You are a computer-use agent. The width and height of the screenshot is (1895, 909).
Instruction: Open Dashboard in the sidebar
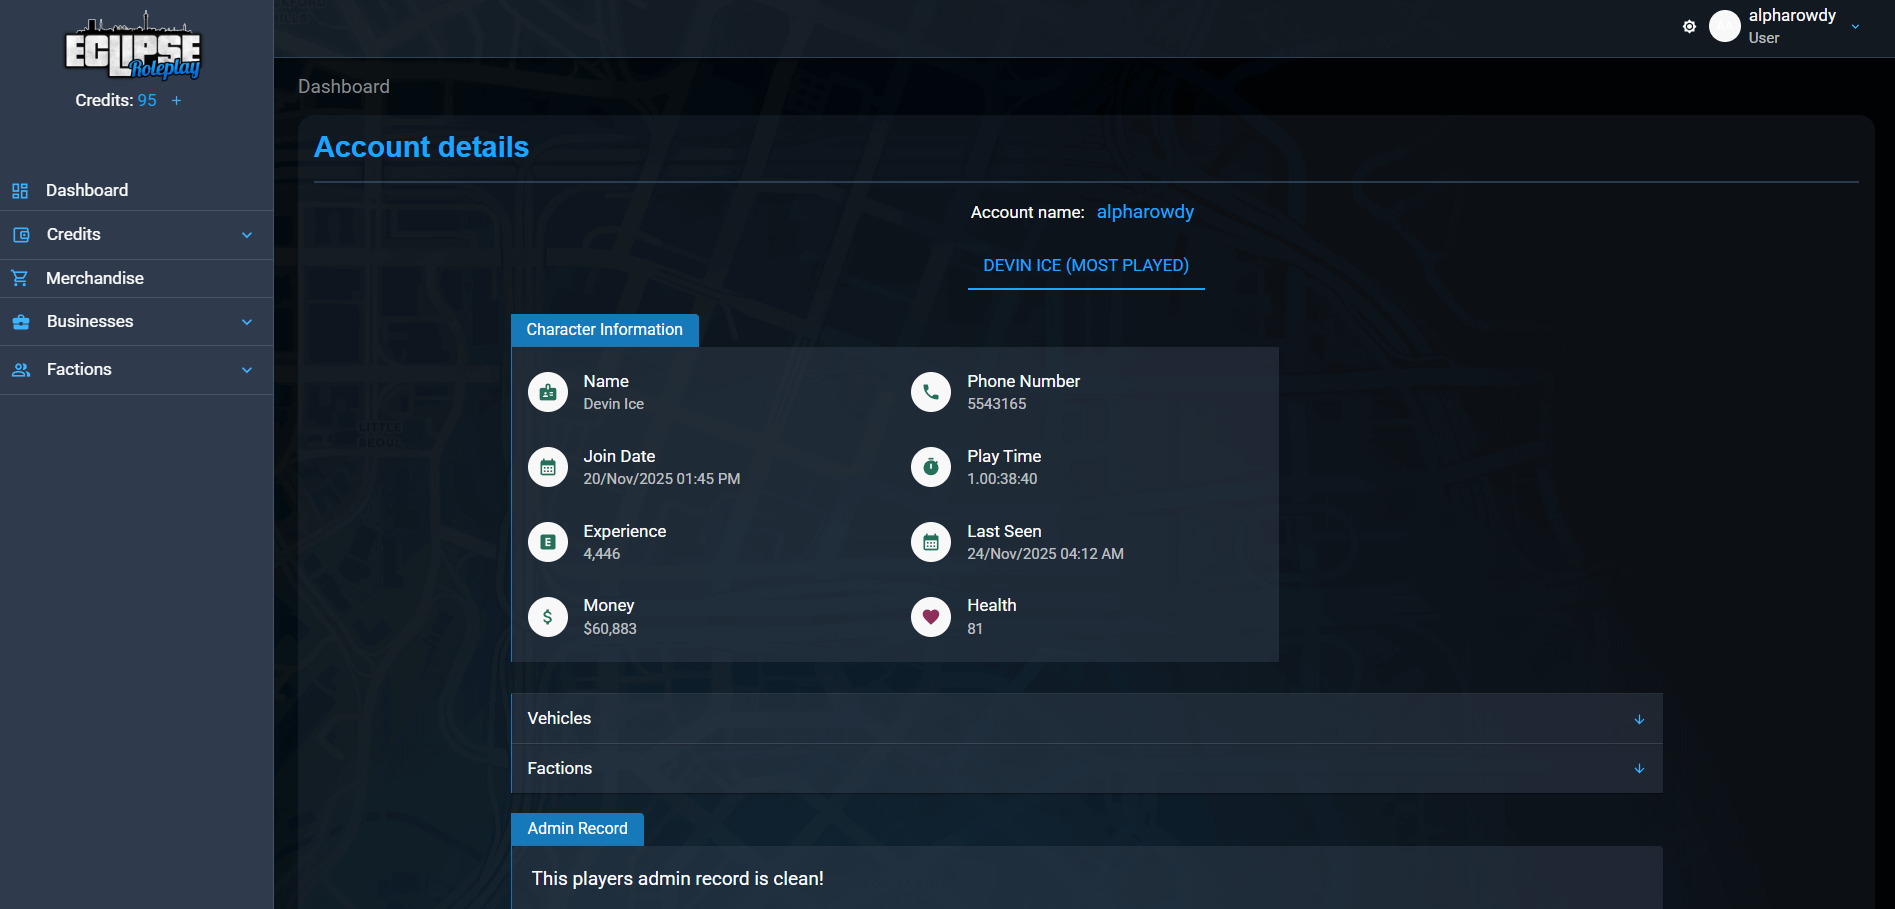(136, 191)
